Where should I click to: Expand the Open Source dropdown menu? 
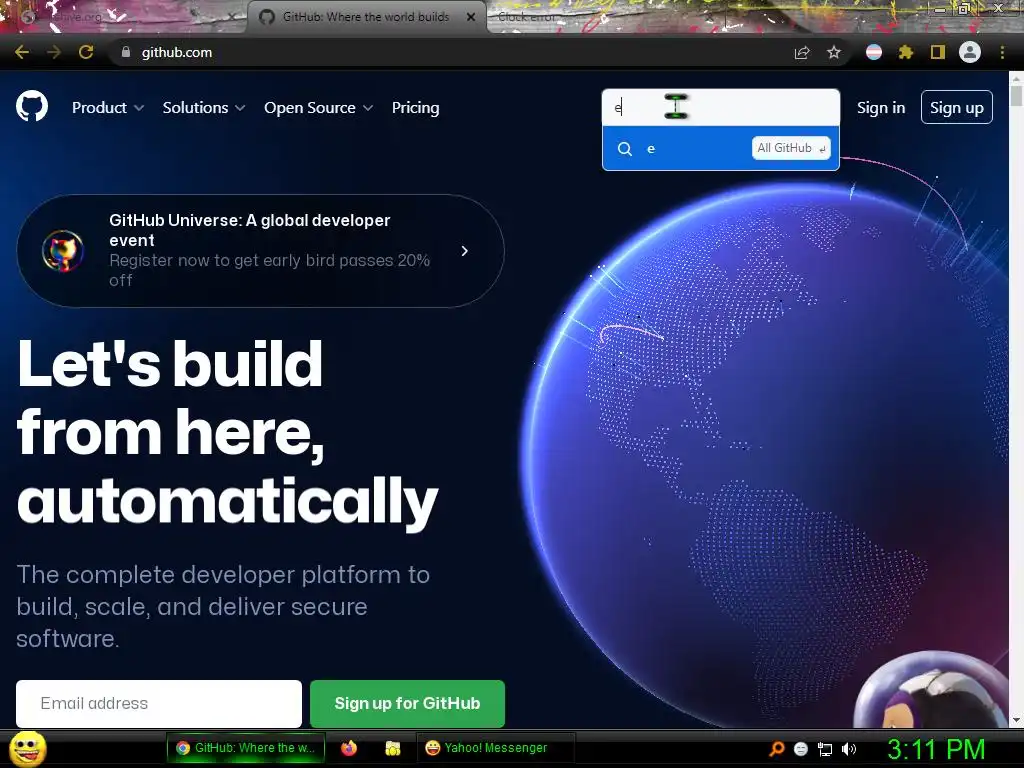click(x=319, y=108)
